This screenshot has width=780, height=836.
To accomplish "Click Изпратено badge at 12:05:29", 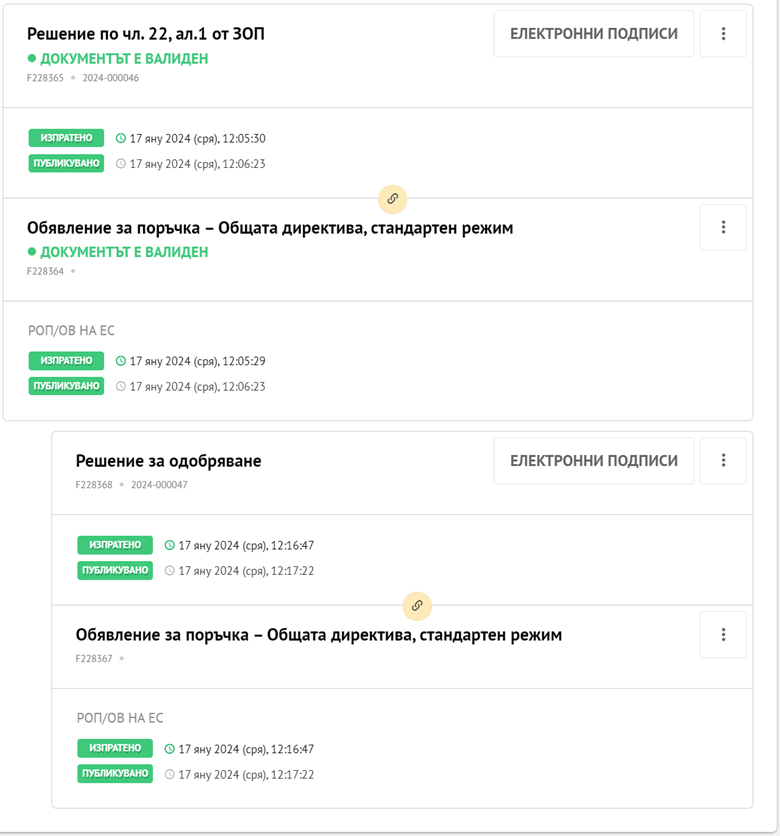I will point(66,361).
